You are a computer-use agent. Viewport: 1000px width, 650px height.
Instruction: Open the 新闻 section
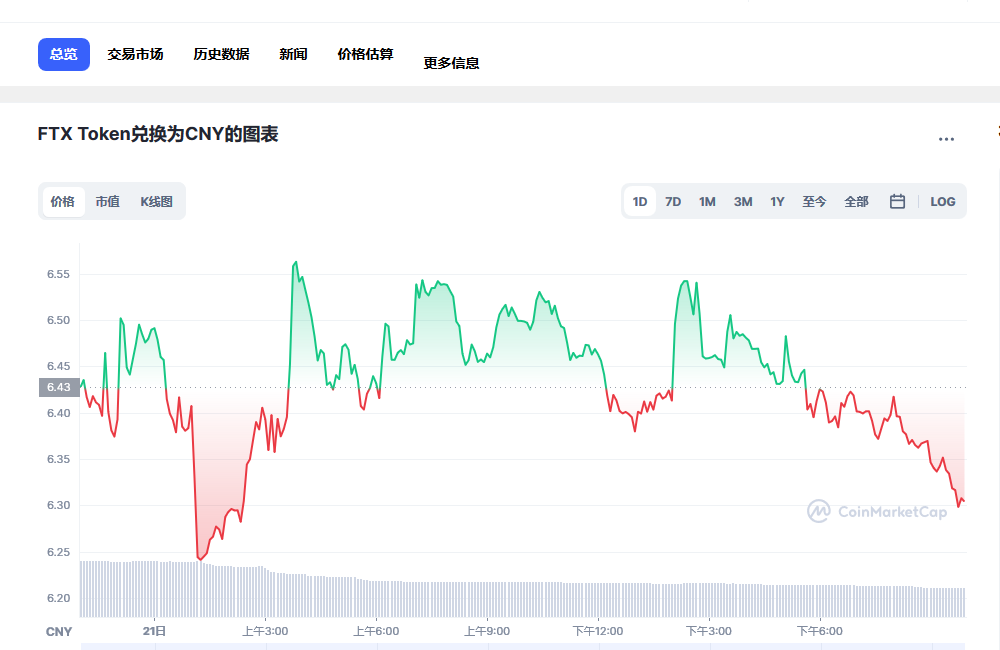(293, 54)
